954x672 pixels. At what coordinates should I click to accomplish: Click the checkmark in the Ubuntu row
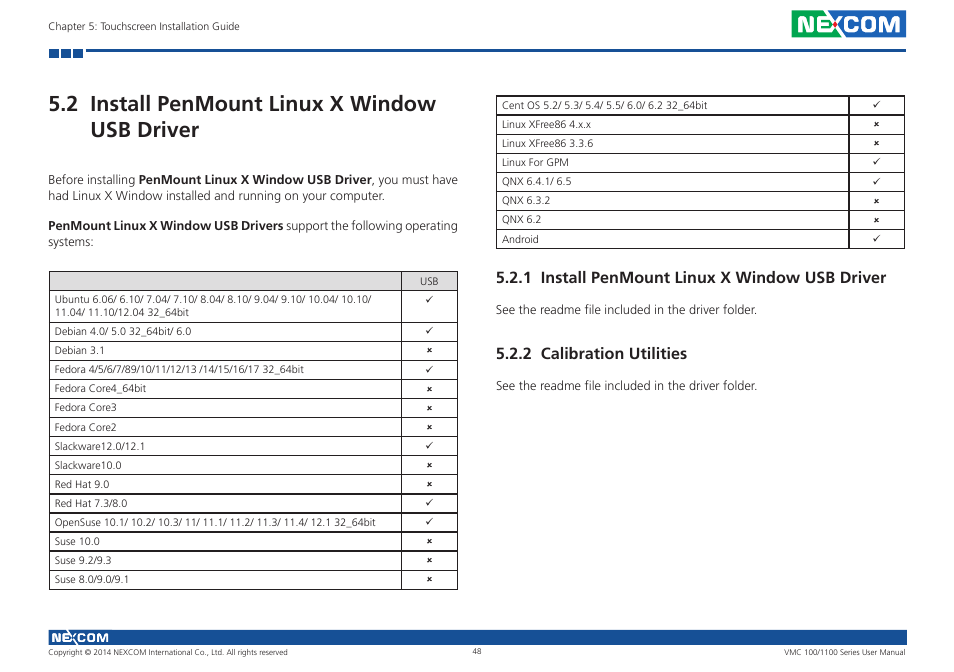coord(430,299)
